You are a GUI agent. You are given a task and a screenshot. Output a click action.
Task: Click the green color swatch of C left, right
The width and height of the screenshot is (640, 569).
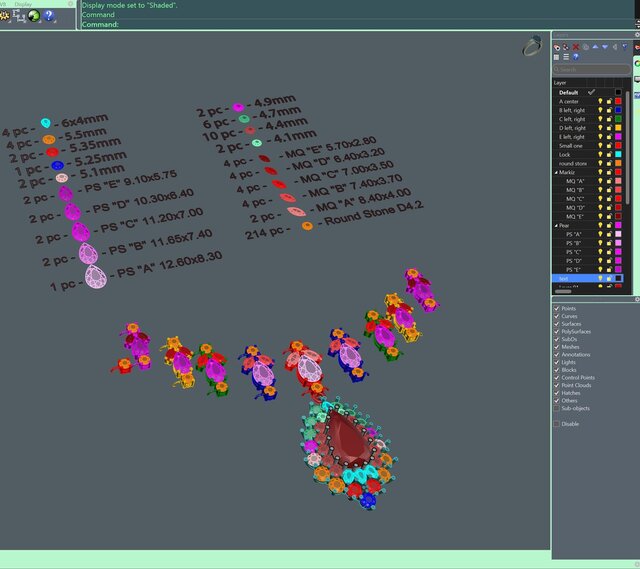click(x=618, y=119)
